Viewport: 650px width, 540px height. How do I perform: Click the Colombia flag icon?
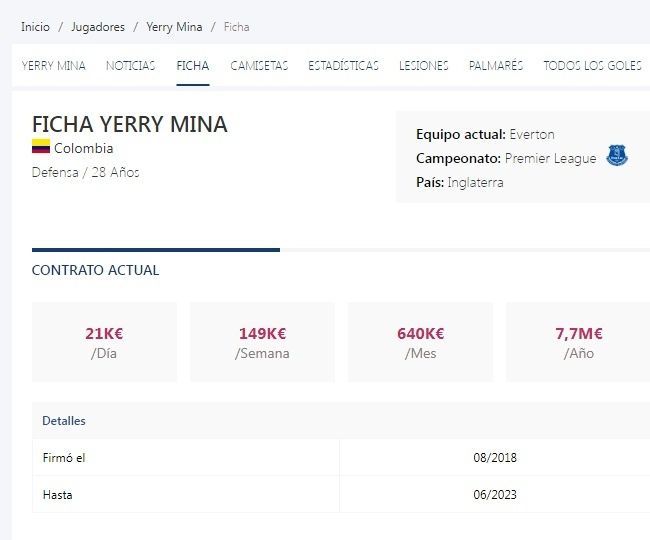(x=41, y=148)
